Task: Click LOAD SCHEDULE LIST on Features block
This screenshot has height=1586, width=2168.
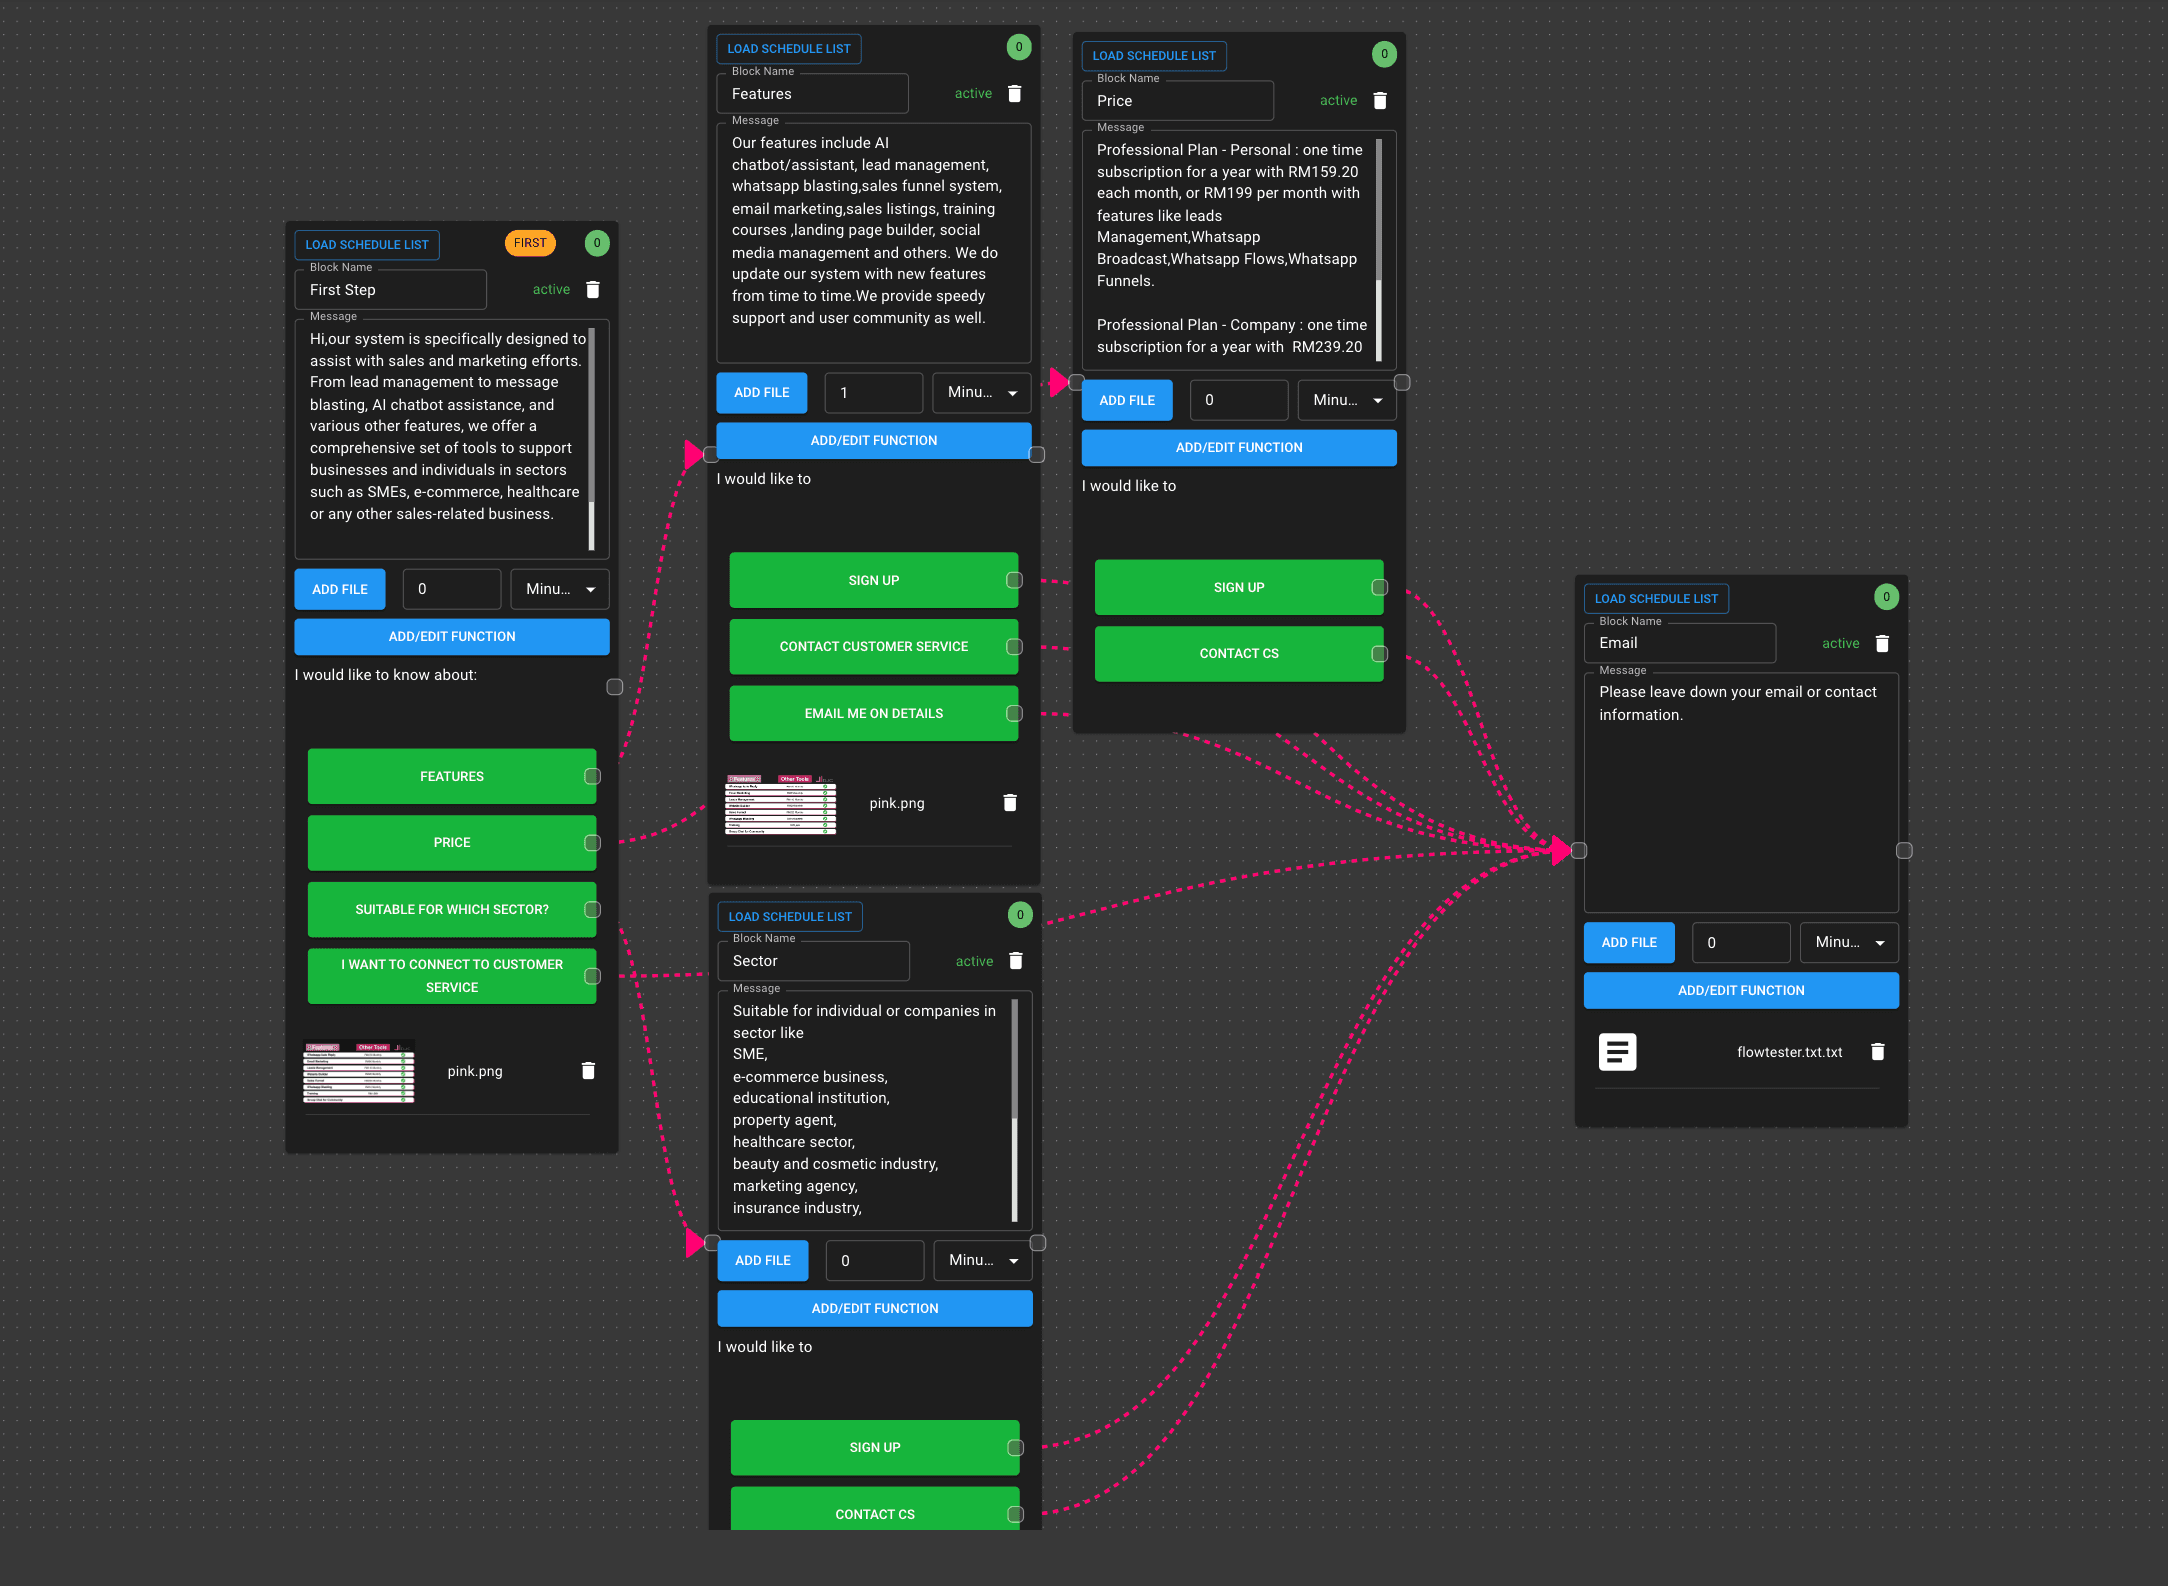Action: pos(788,49)
